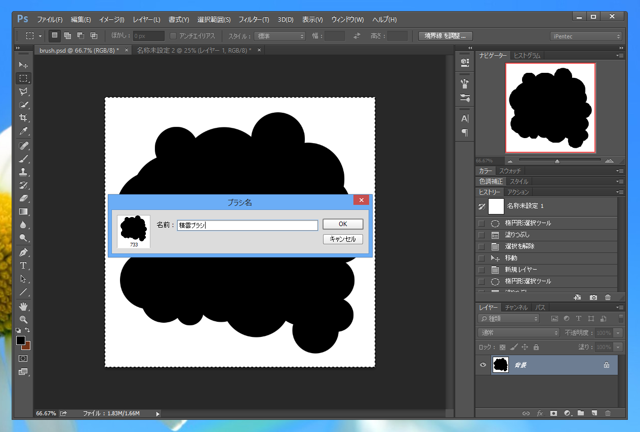Image resolution: width=640 pixels, height=432 pixels.
Task: Set history brush source for 選択を解除 state
Action: coord(482,246)
